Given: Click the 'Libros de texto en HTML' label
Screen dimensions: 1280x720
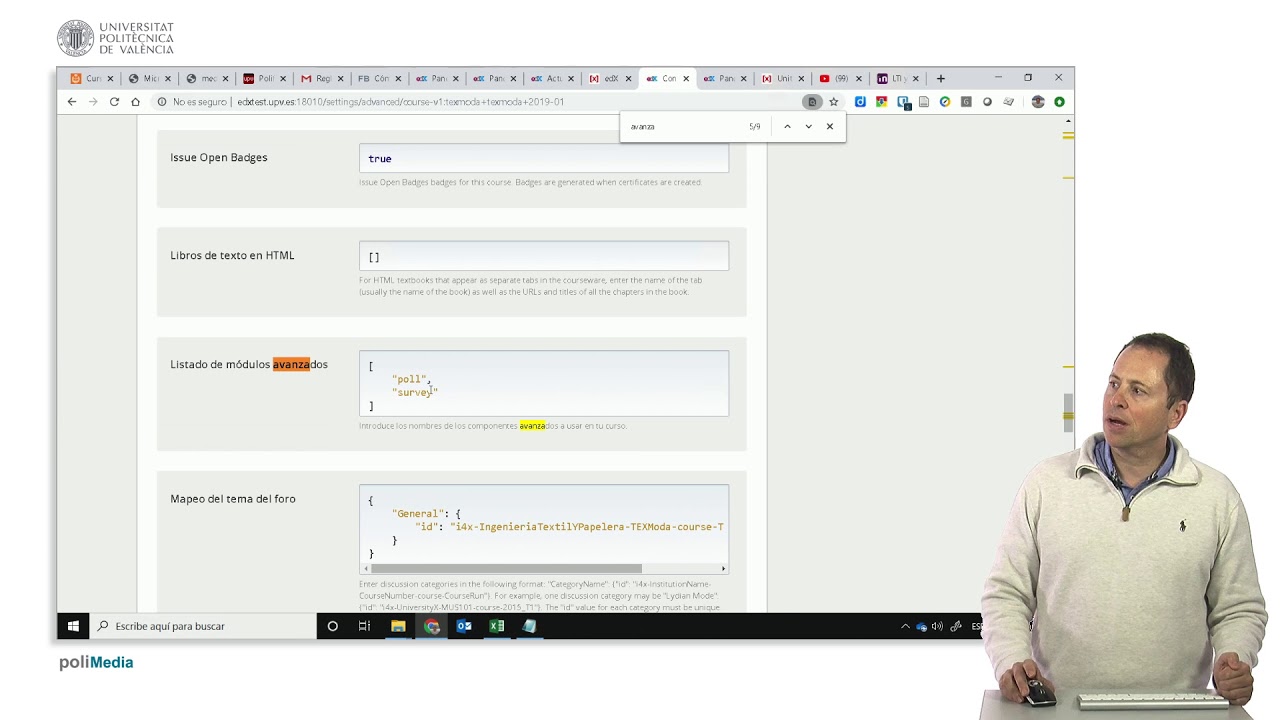Looking at the screenshot, I should [x=232, y=256].
